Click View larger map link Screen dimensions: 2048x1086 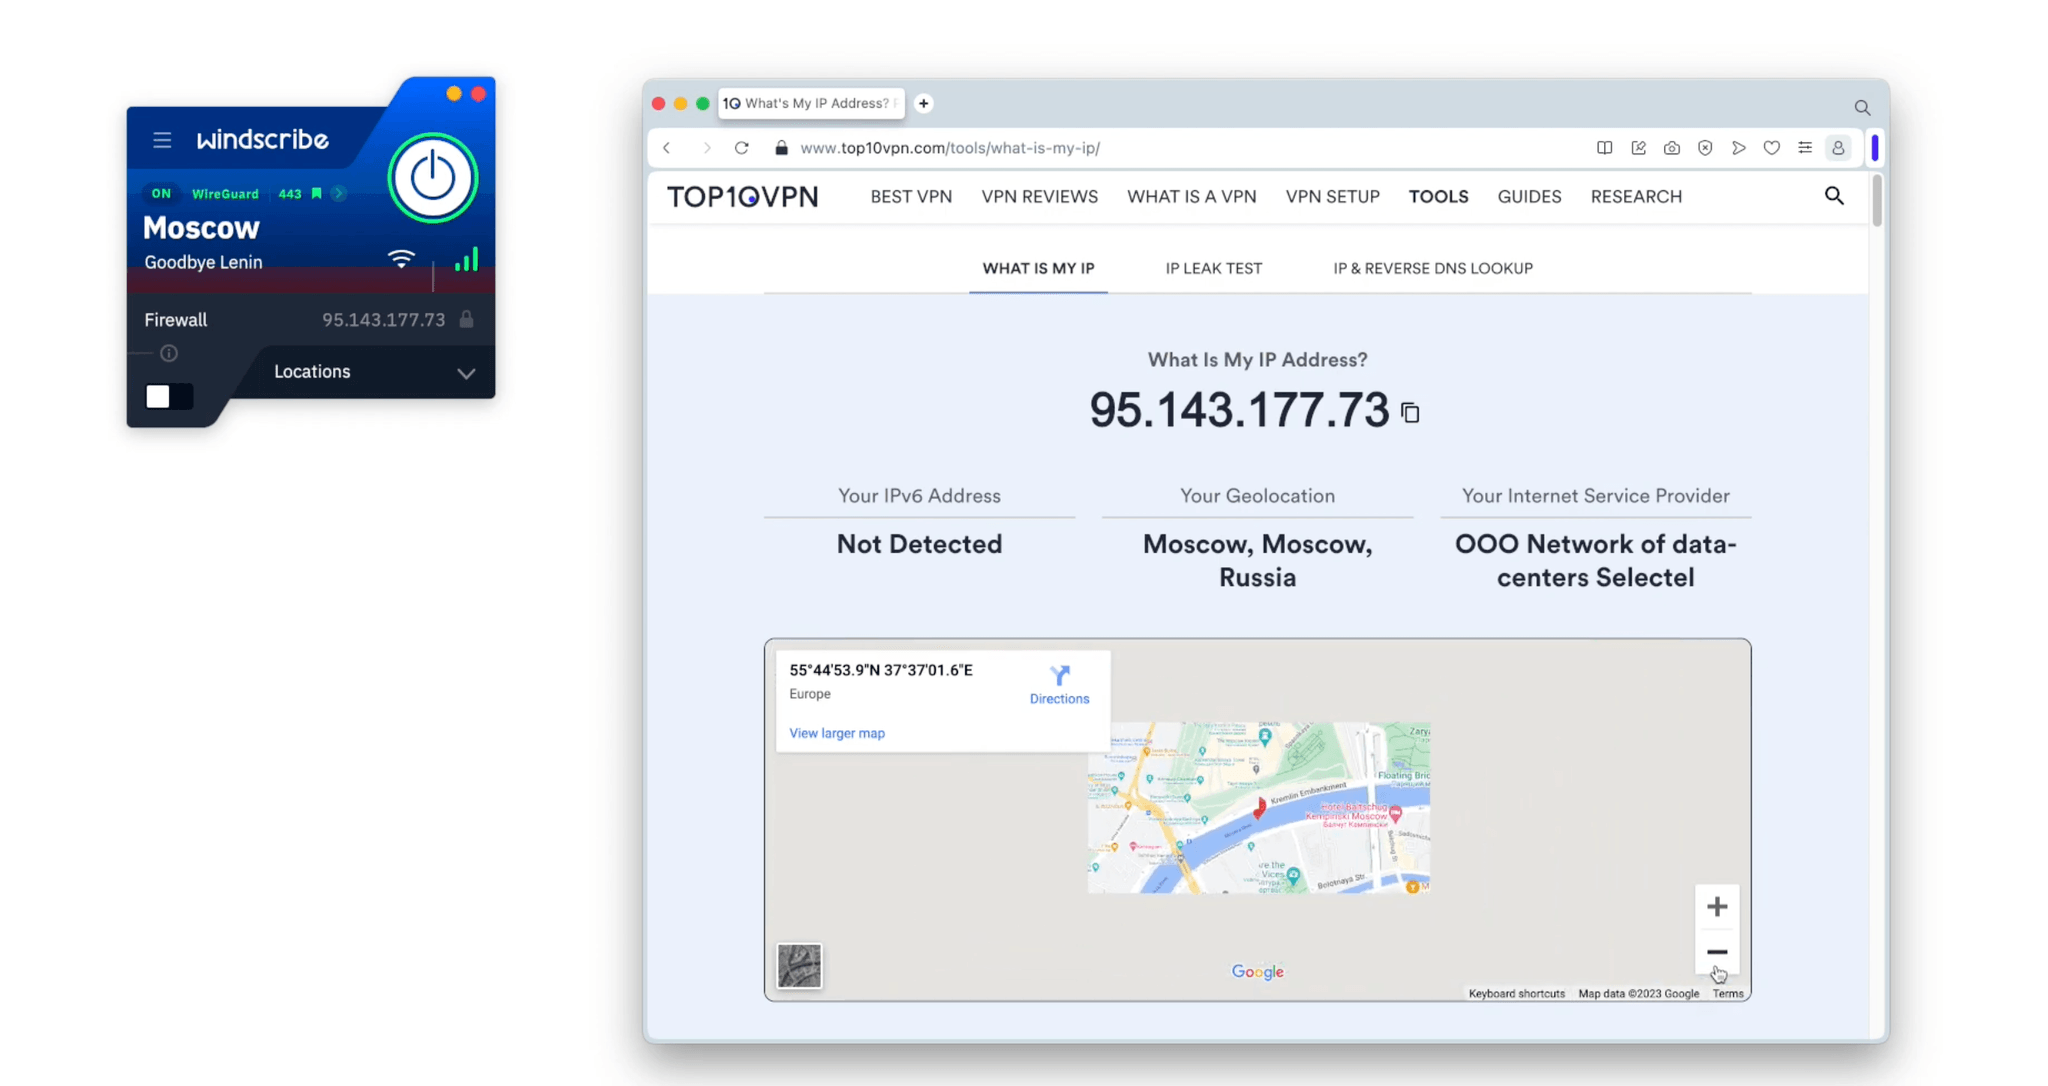tap(837, 733)
